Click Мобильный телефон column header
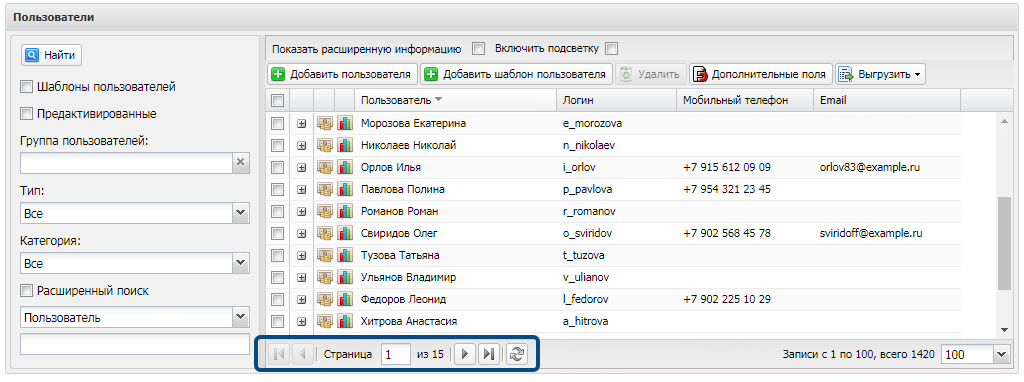The height and width of the screenshot is (382, 1024). coord(744,100)
